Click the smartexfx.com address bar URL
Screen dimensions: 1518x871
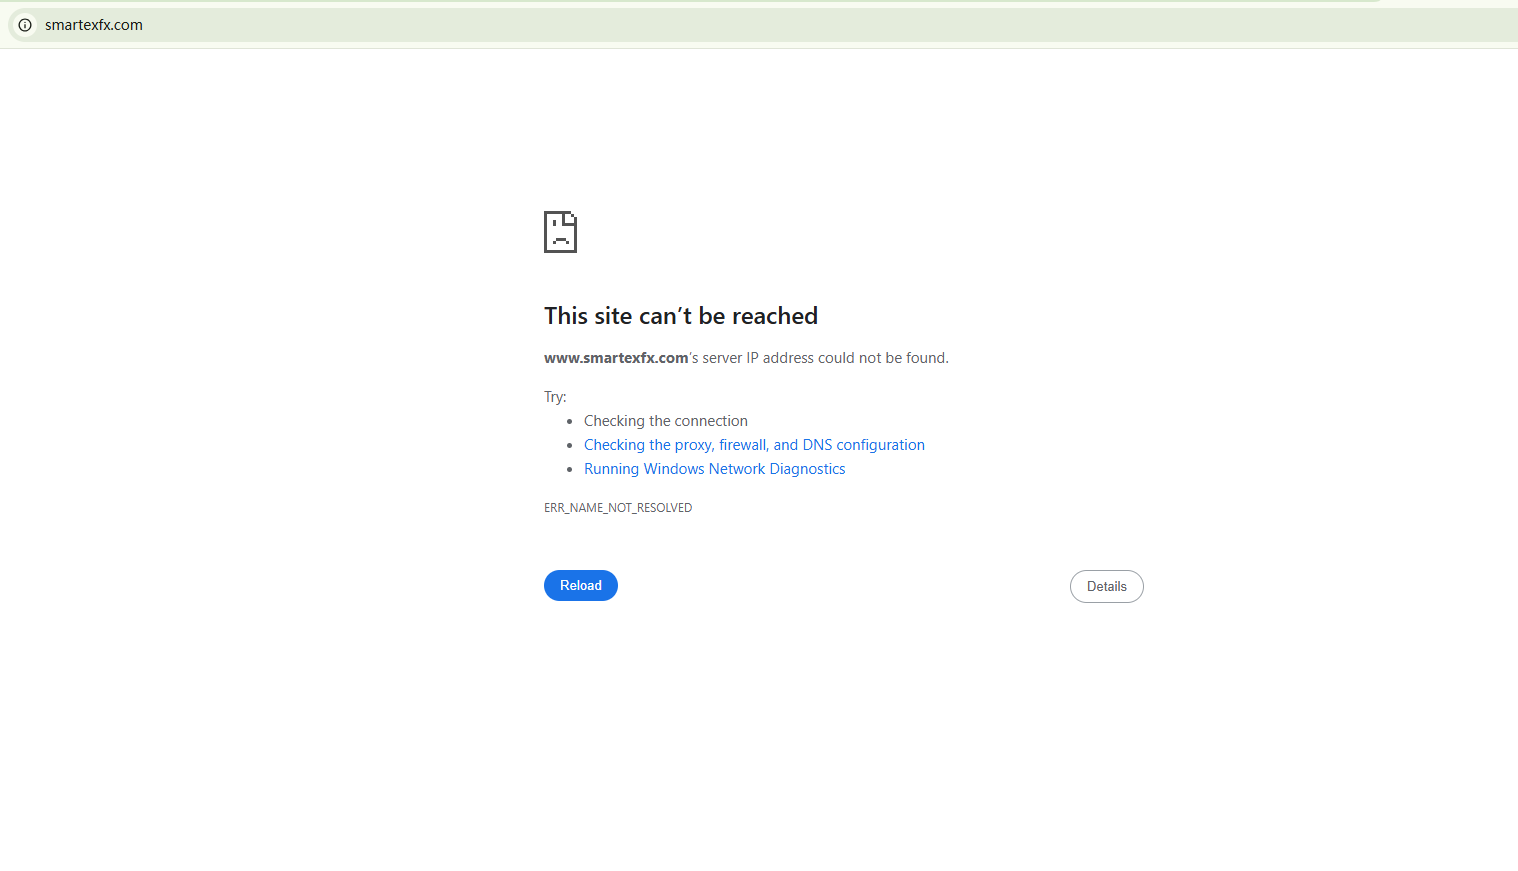(94, 25)
